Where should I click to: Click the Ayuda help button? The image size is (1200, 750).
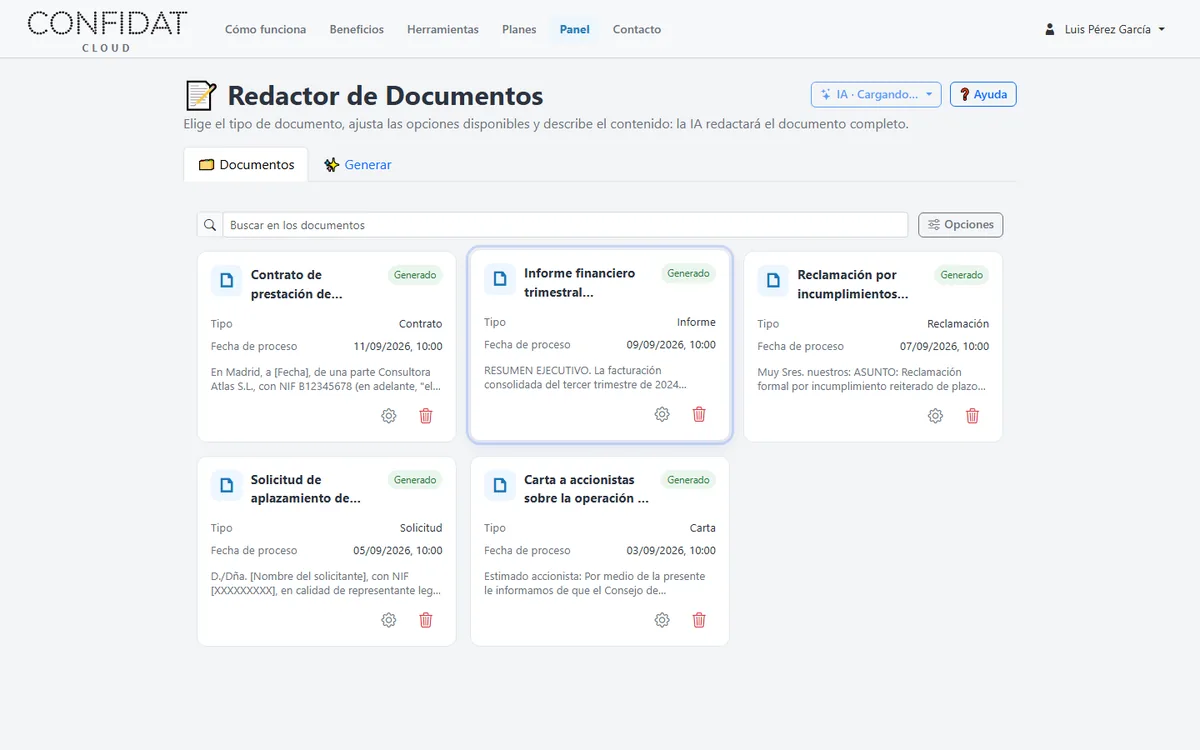pyautogui.click(x=983, y=94)
